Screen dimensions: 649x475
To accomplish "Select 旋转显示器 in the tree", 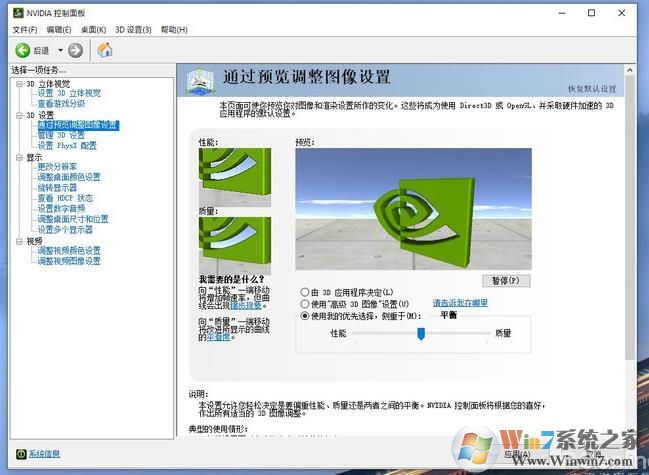I will click(x=57, y=187).
